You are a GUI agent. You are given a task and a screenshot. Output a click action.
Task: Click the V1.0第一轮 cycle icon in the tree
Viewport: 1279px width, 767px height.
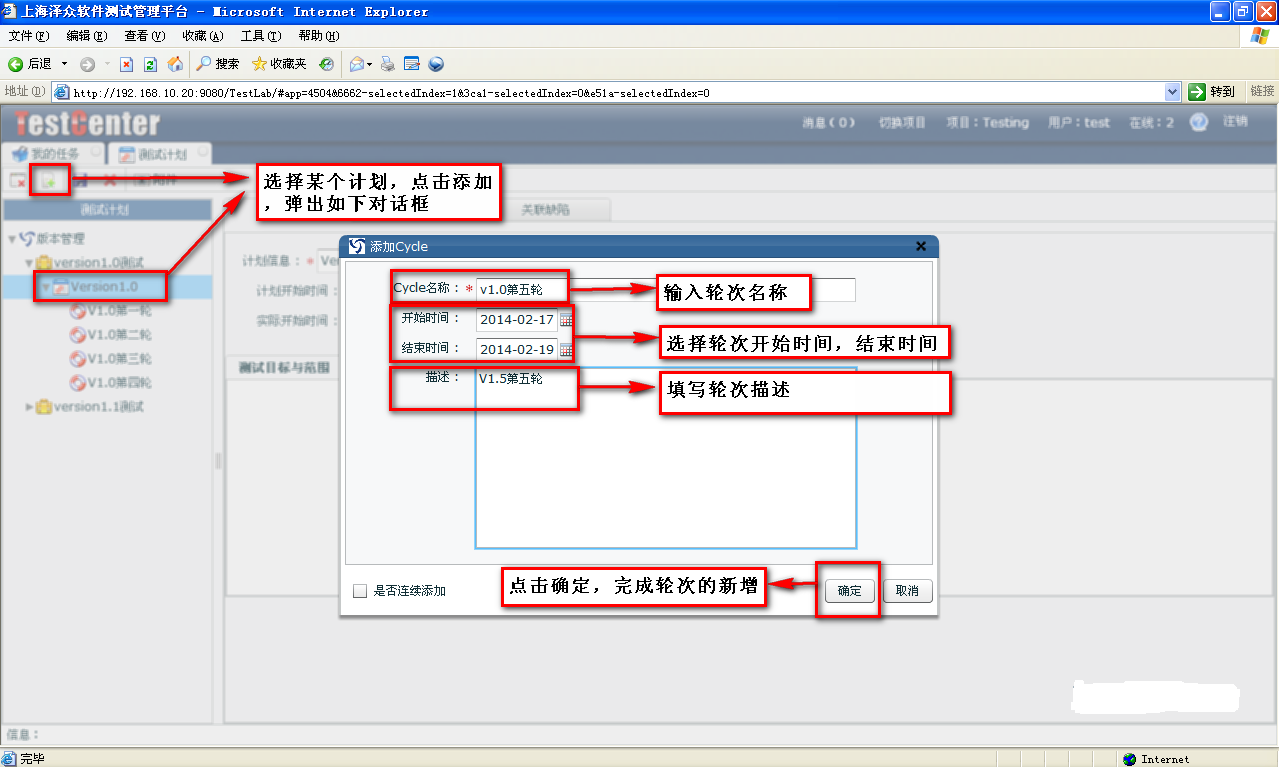[77, 311]
